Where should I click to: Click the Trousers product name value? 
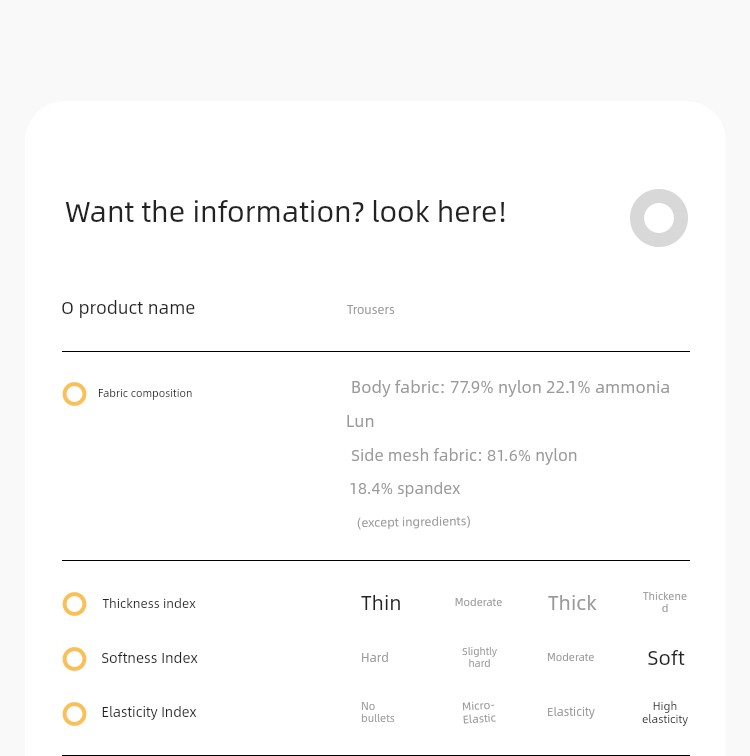(370, 310)
